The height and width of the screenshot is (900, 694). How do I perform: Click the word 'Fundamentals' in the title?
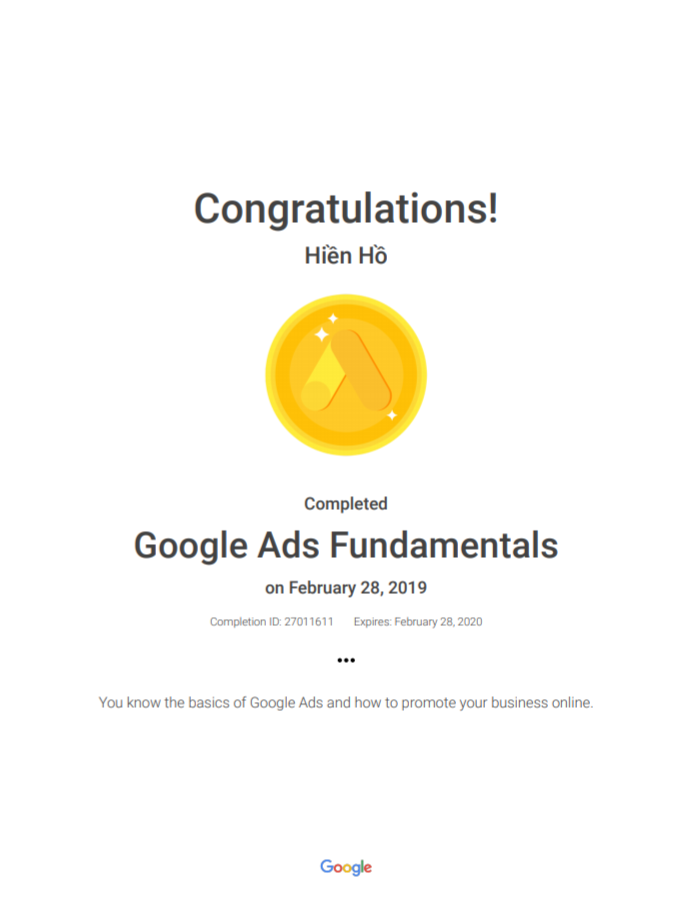coord(444,545)
